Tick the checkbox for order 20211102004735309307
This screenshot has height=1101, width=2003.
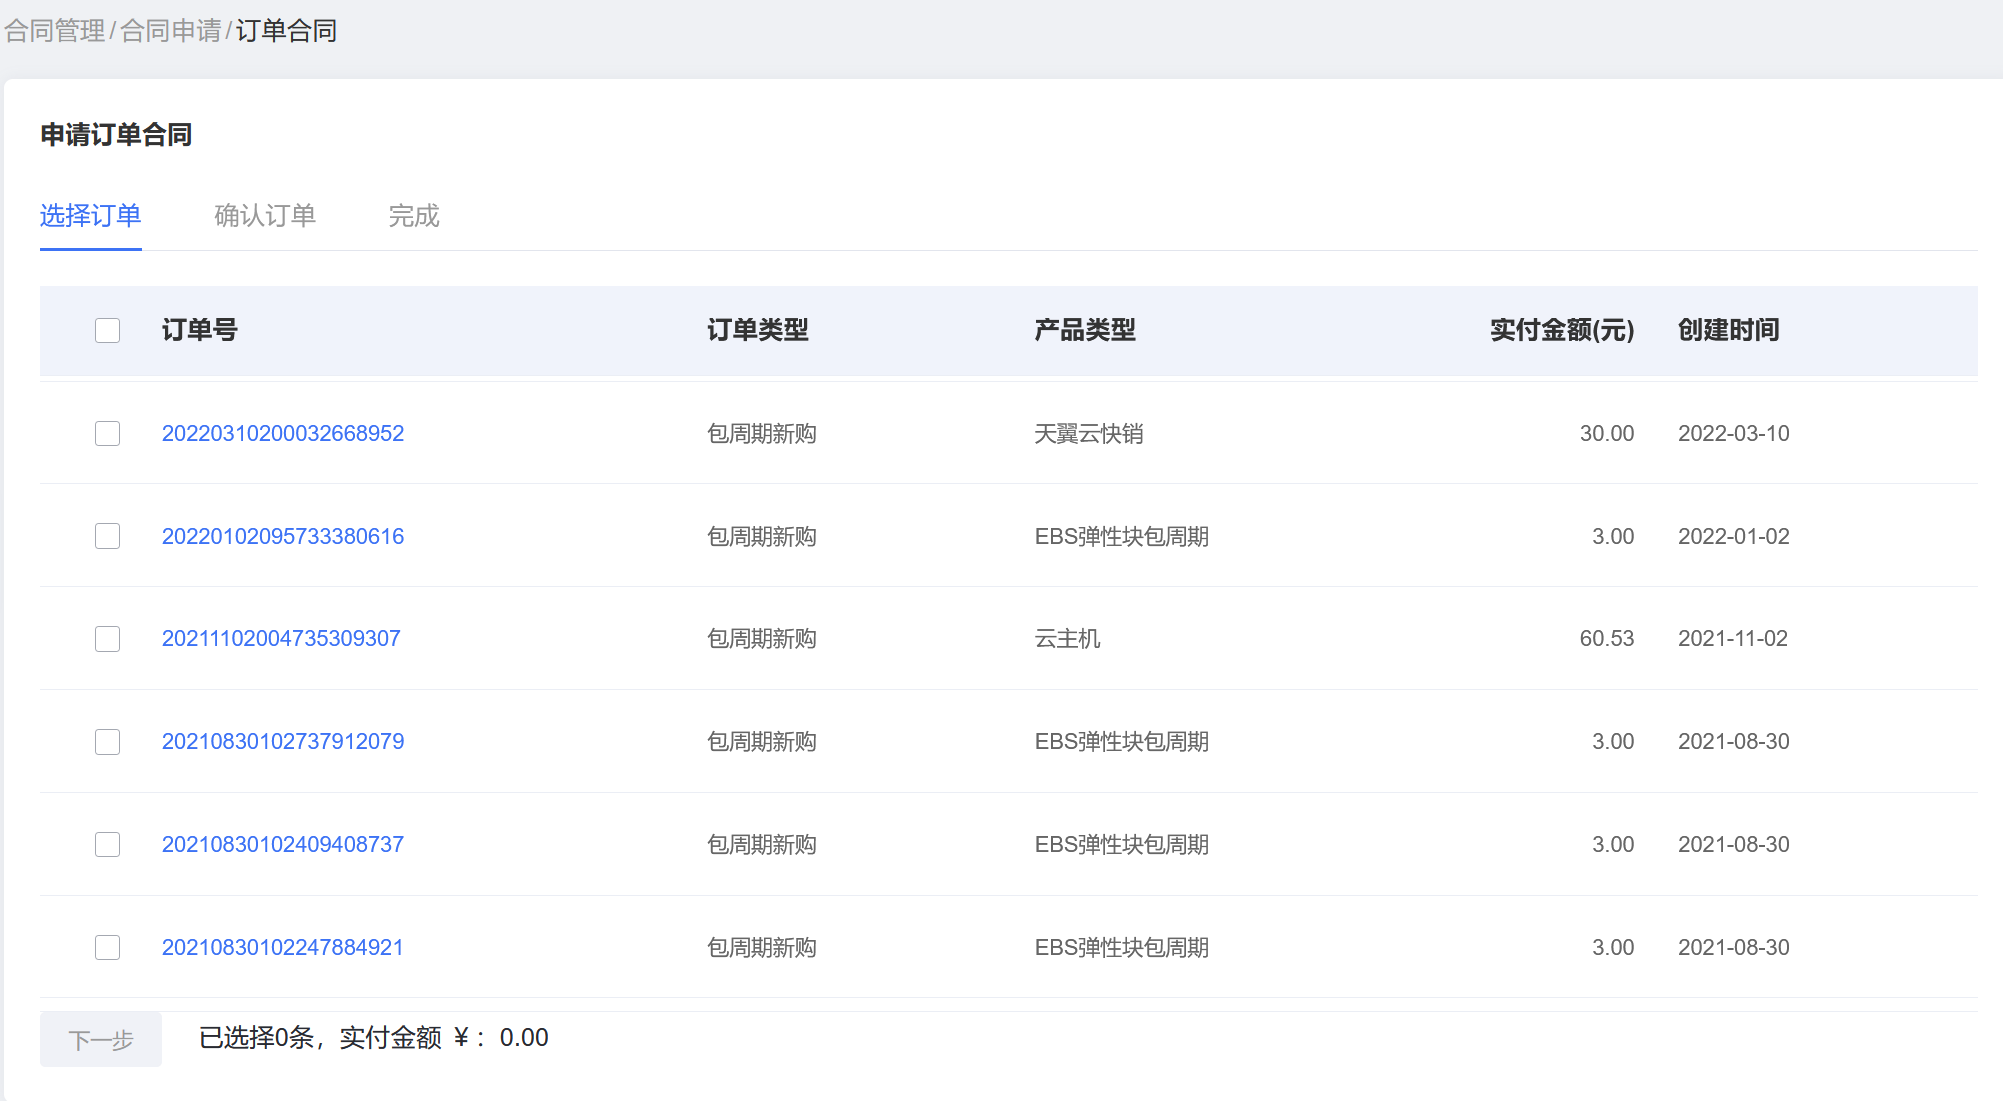pyautogui.click(x=107, y=639)
